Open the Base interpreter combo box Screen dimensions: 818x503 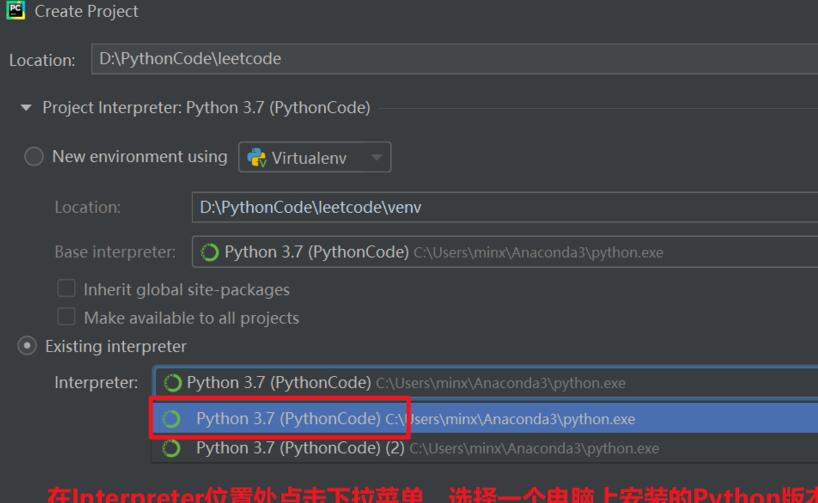[504, 252]
